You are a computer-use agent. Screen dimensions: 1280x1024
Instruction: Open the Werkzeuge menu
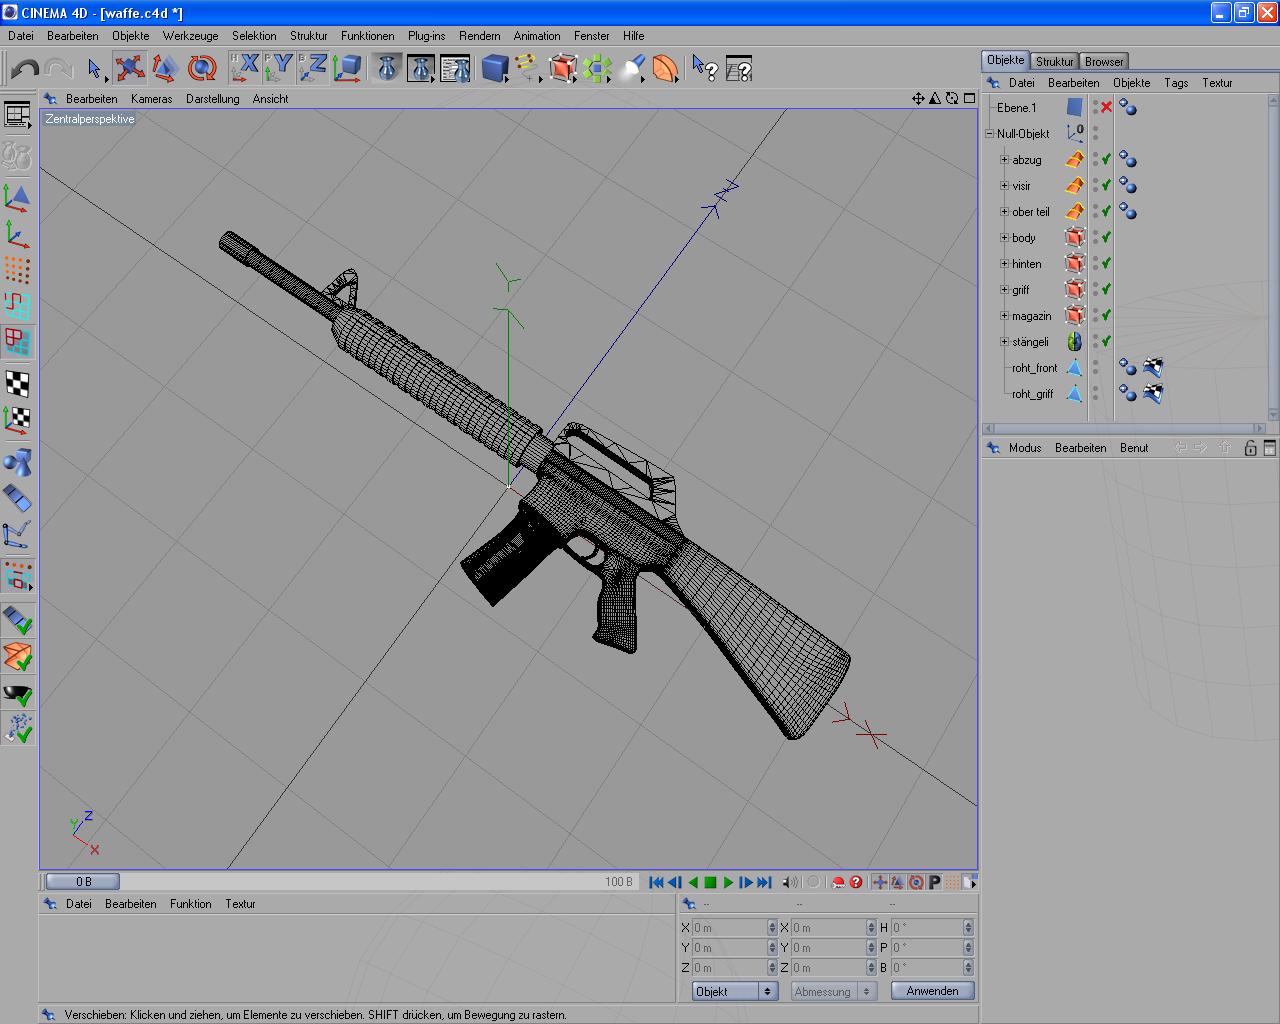(x=190, y=36)
